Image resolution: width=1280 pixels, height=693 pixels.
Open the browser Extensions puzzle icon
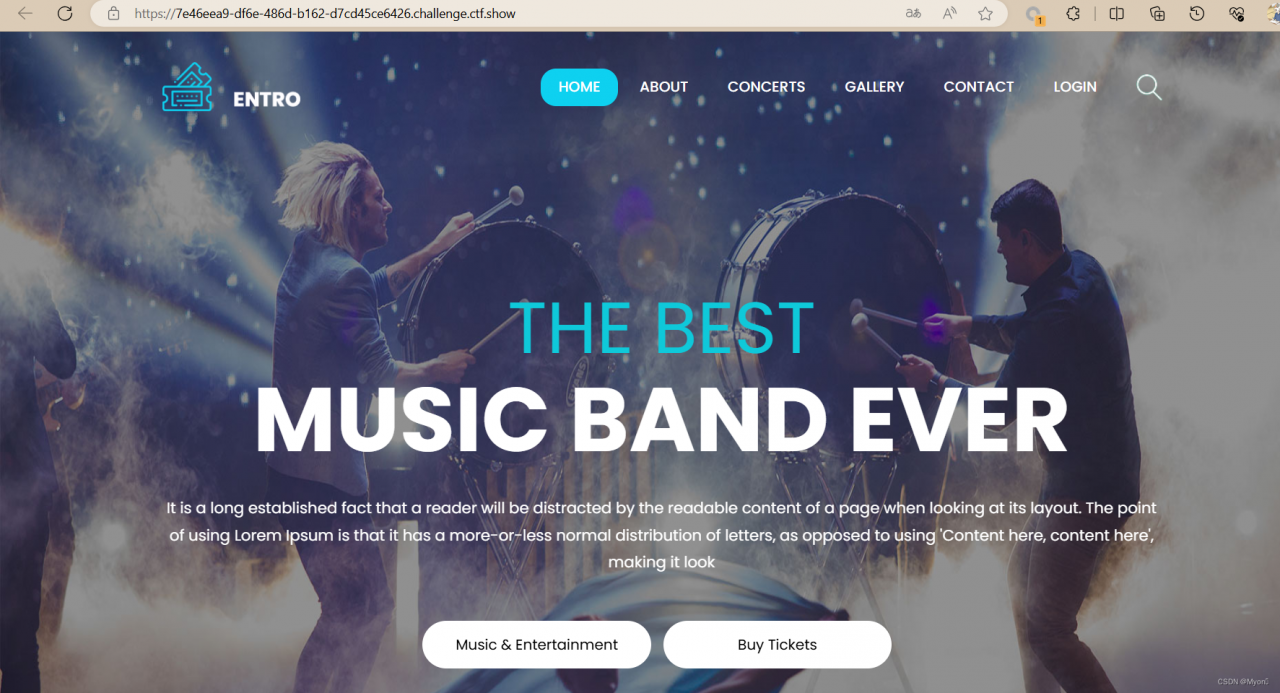pyautogui.click(x=1073, y=14)
